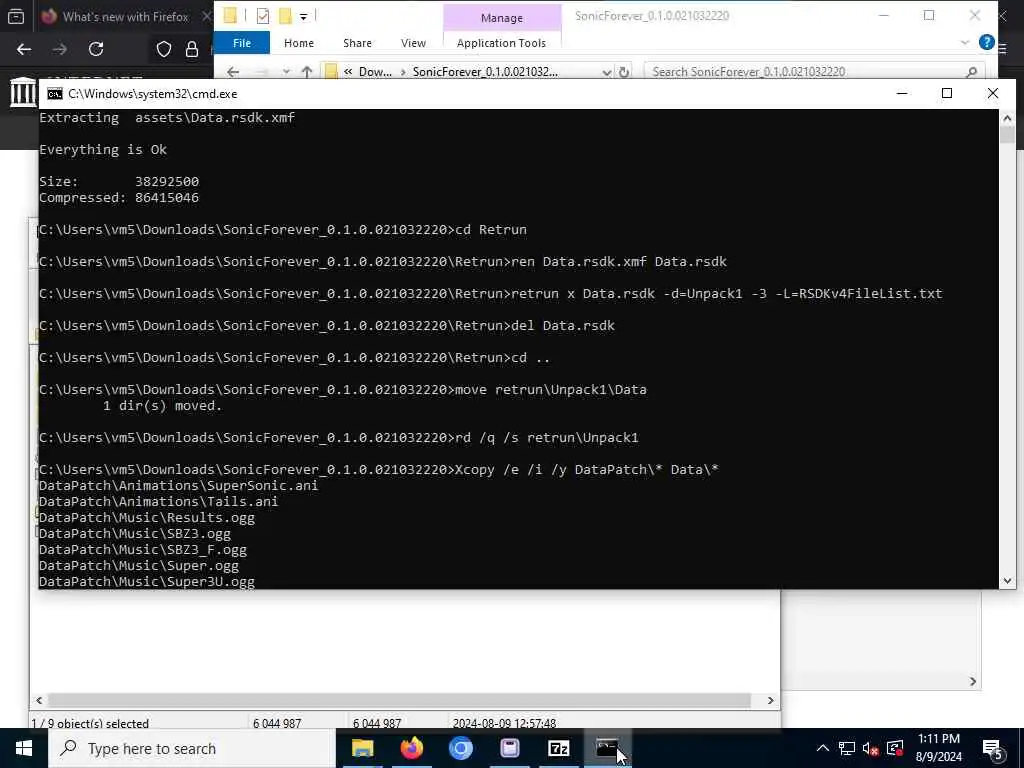Viewport: 1024px width, 768px height.
Task: Click the muted volume tray icon
Action: [871, 748]
